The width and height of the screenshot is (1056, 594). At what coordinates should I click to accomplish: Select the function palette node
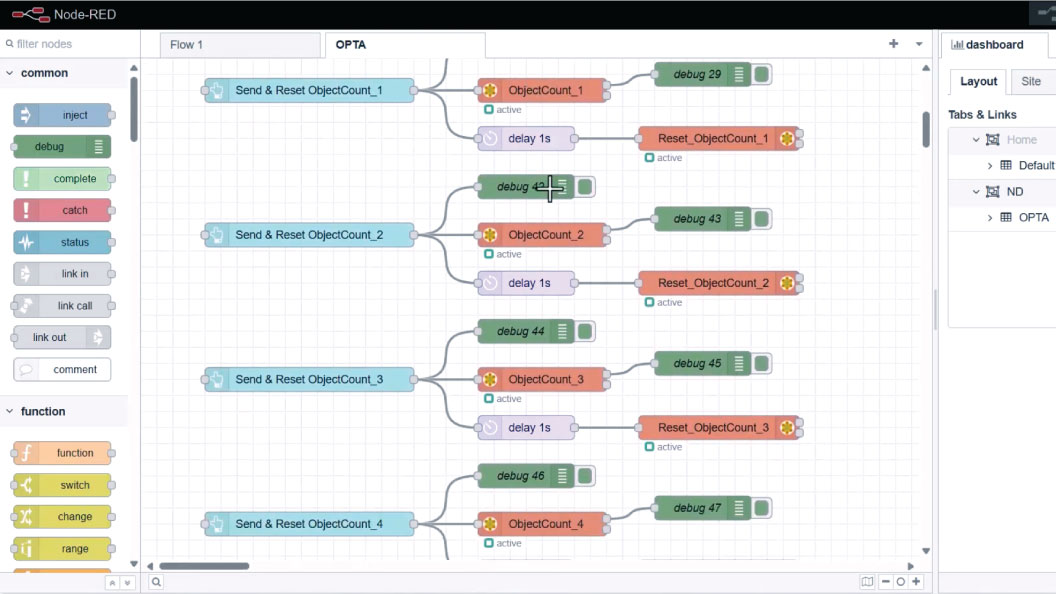point(62,453)
